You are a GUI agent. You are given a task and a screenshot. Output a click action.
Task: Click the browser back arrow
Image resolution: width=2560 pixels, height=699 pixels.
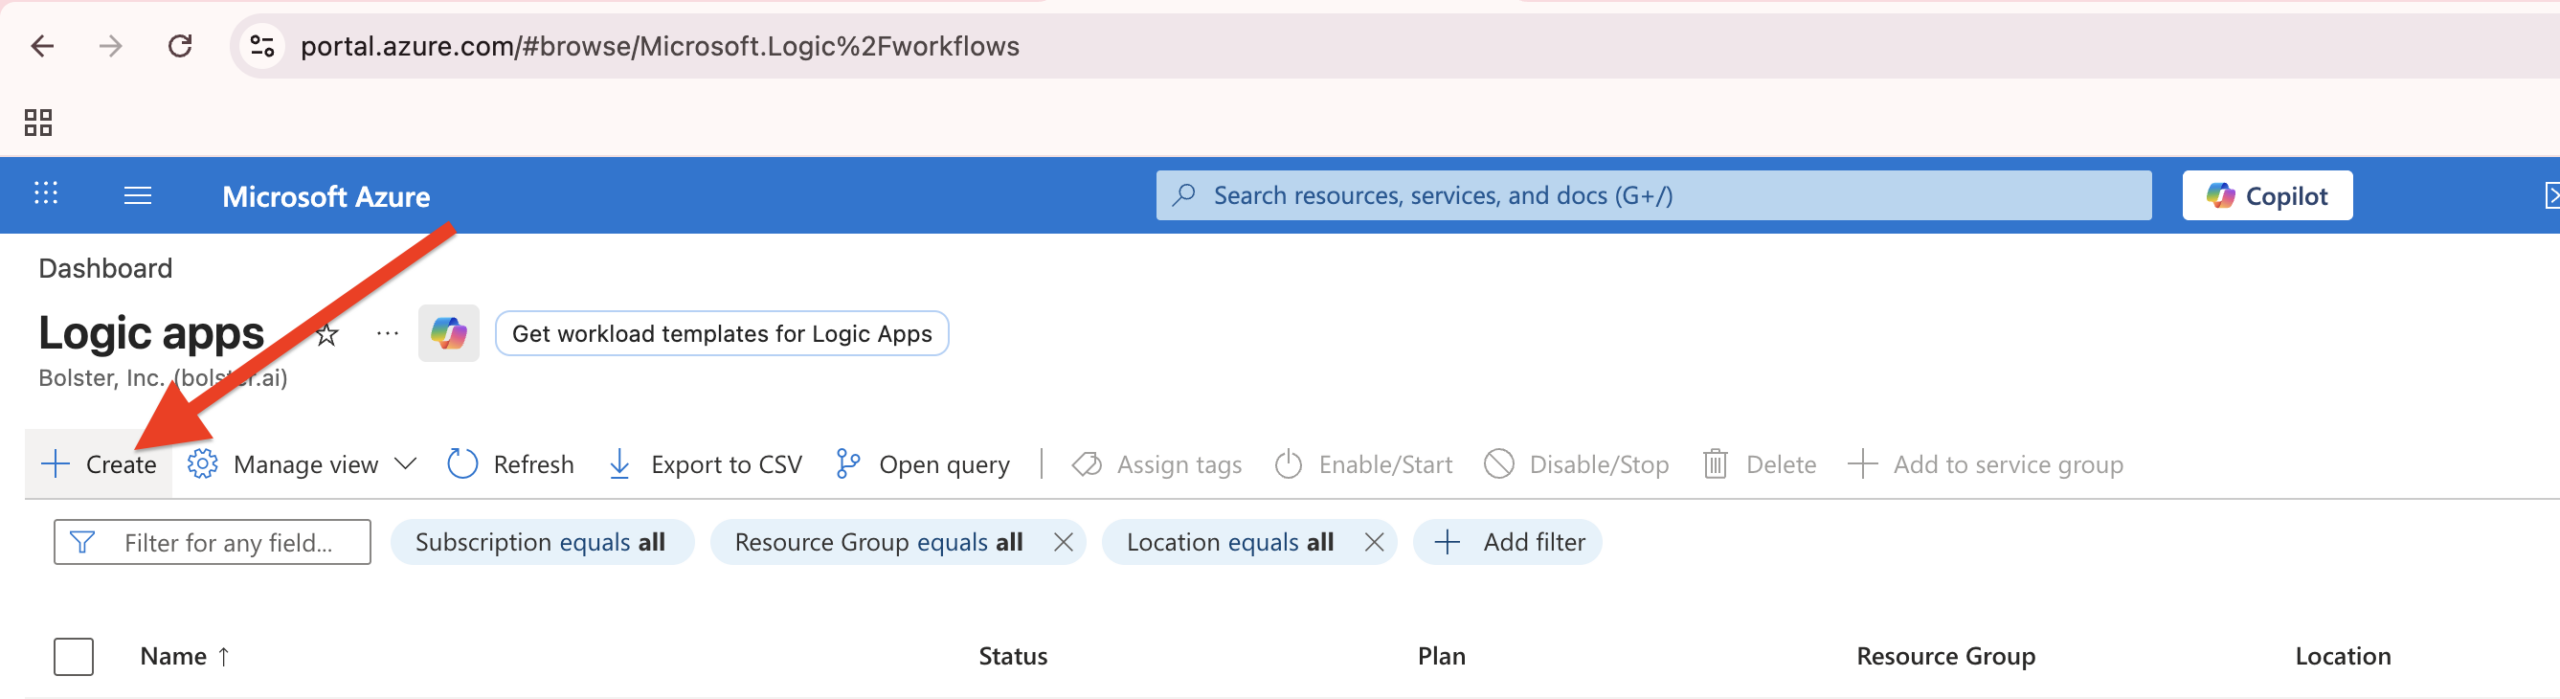42,46
